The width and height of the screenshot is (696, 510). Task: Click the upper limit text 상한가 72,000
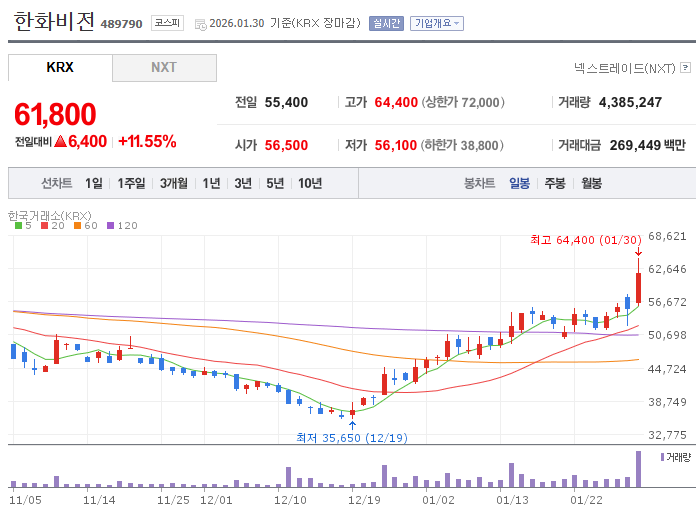(463, 103)
